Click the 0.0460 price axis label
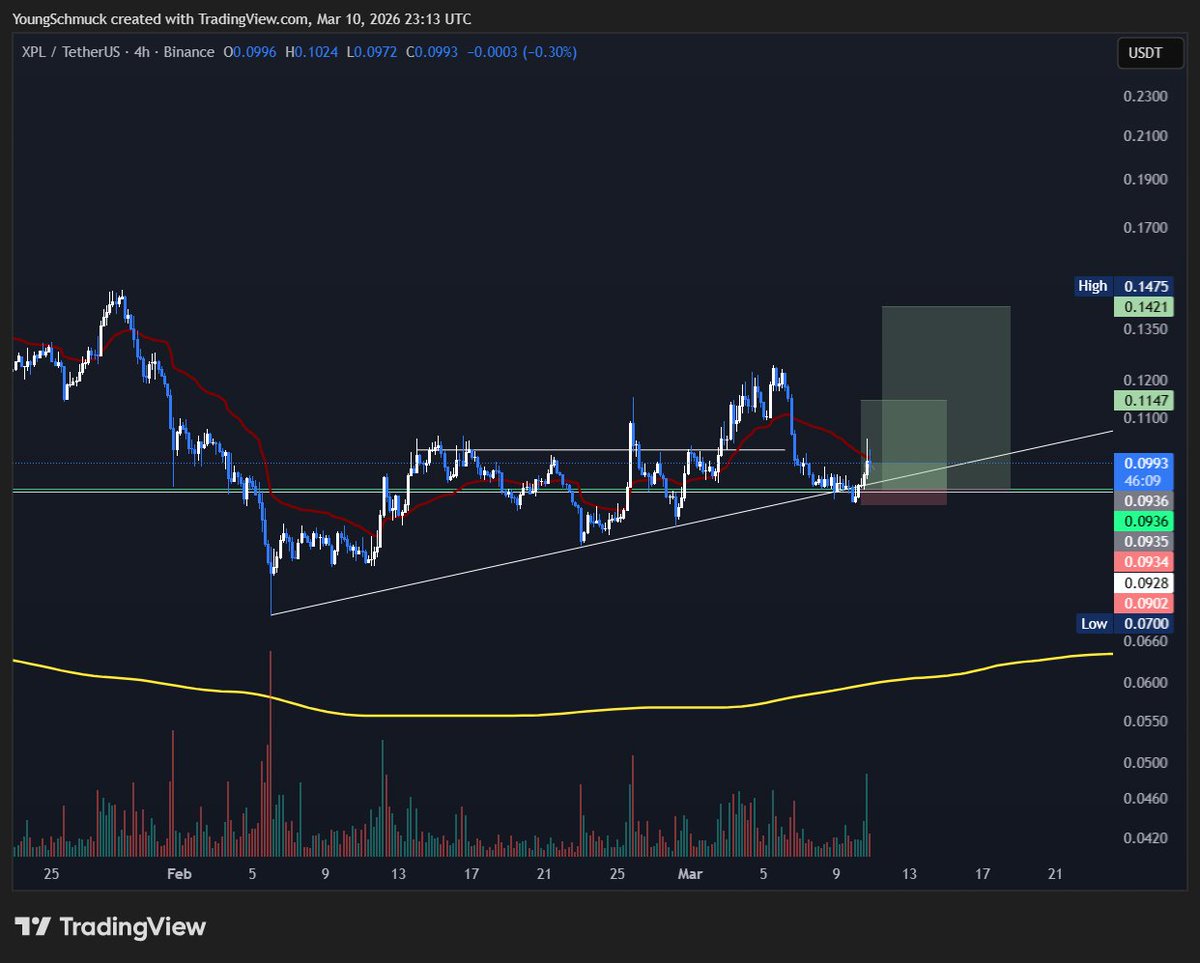The height and width of the screenshot is (963, 1200). tap(1144, 799)
